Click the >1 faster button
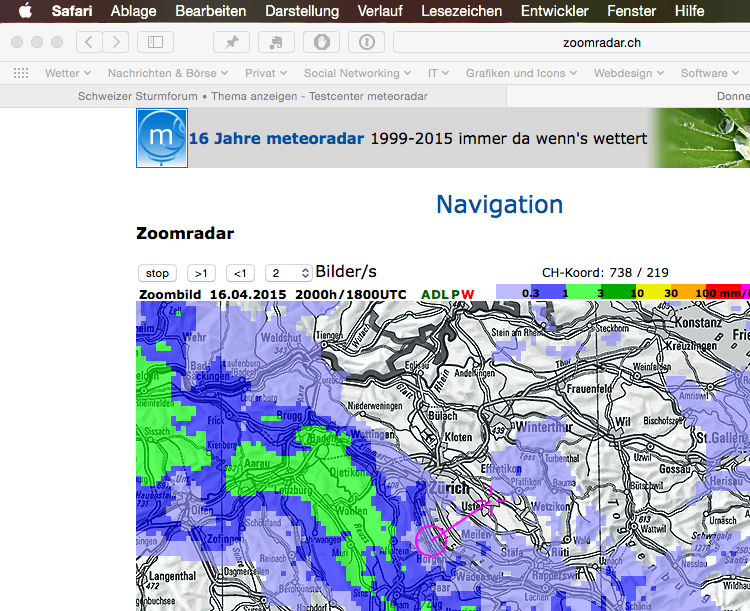Viewport: 750px width, 611px height. tap(201, 273)
